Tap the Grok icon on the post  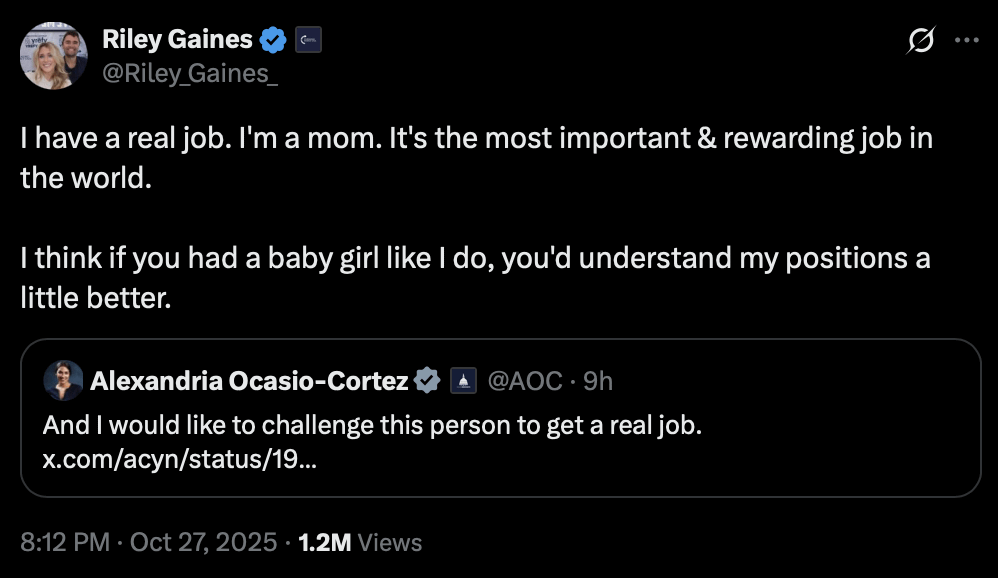tap(919, 41)
